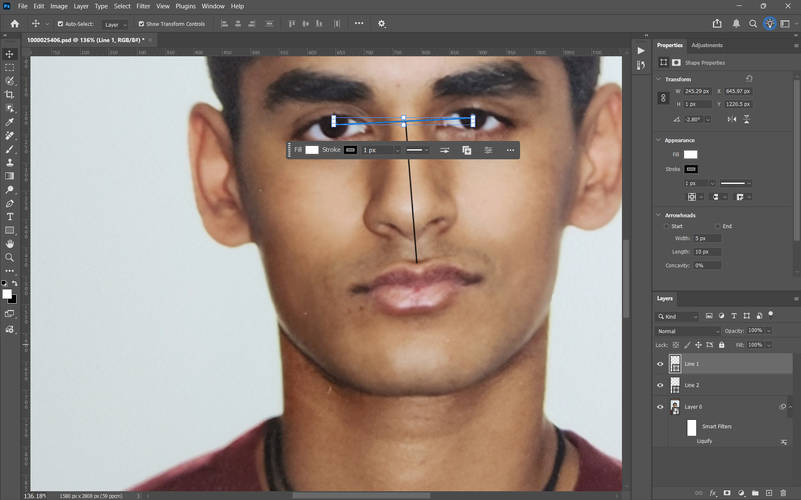Image resolution: width=801 pixels, height=500 pixels.
Task: Switch to the Adjustments tab
Action: click(x=707, y=45)
